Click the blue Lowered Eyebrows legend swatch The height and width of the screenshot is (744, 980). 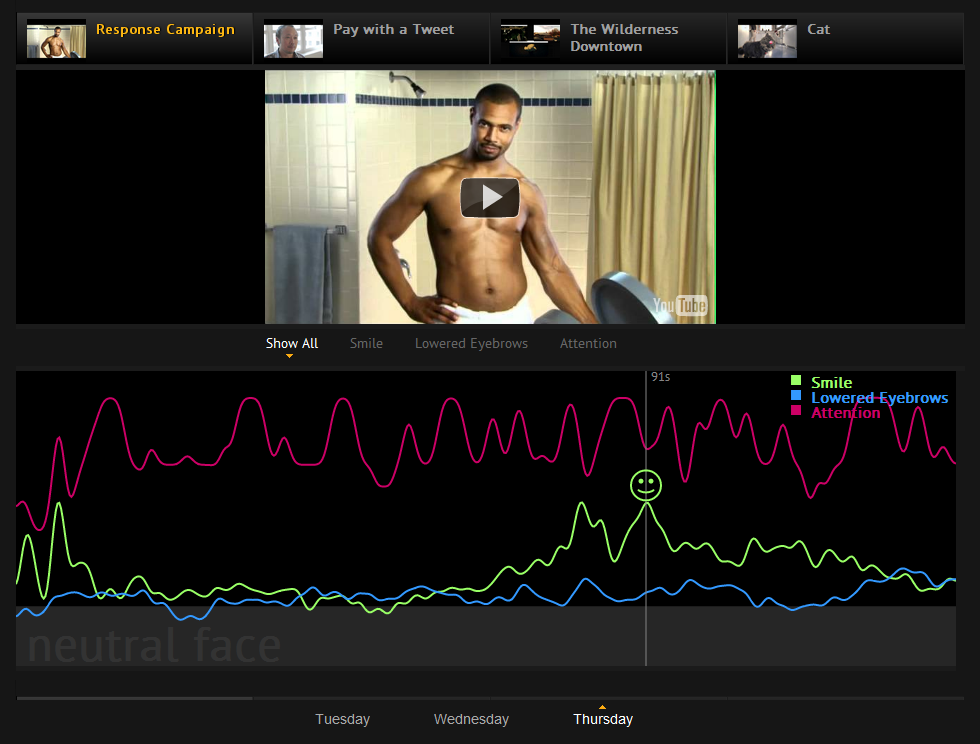tap(796, 396)
